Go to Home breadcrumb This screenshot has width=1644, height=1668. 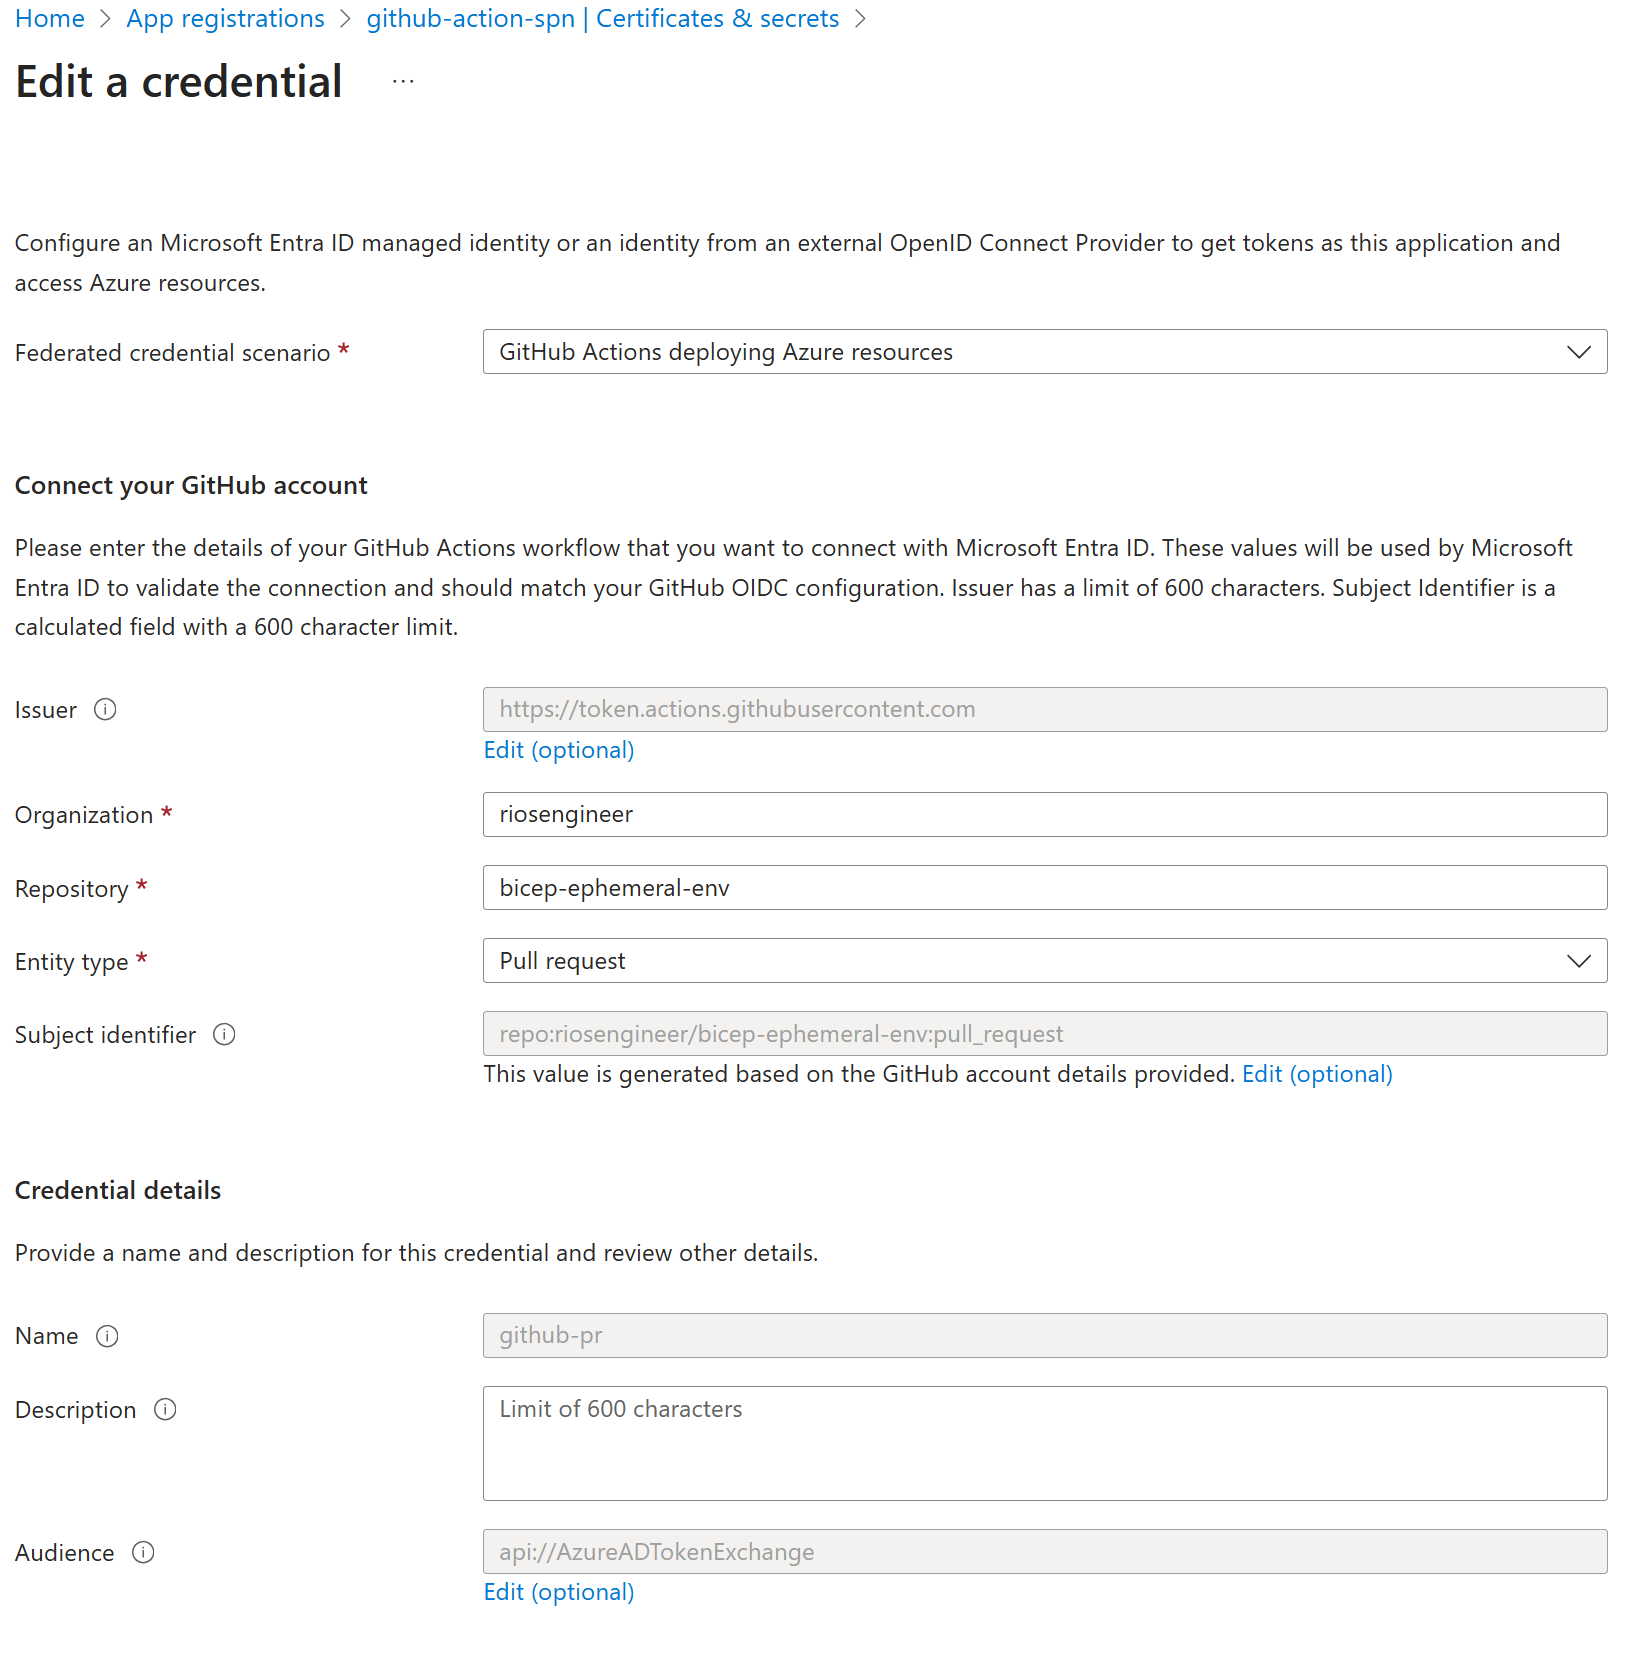(50, 19)
